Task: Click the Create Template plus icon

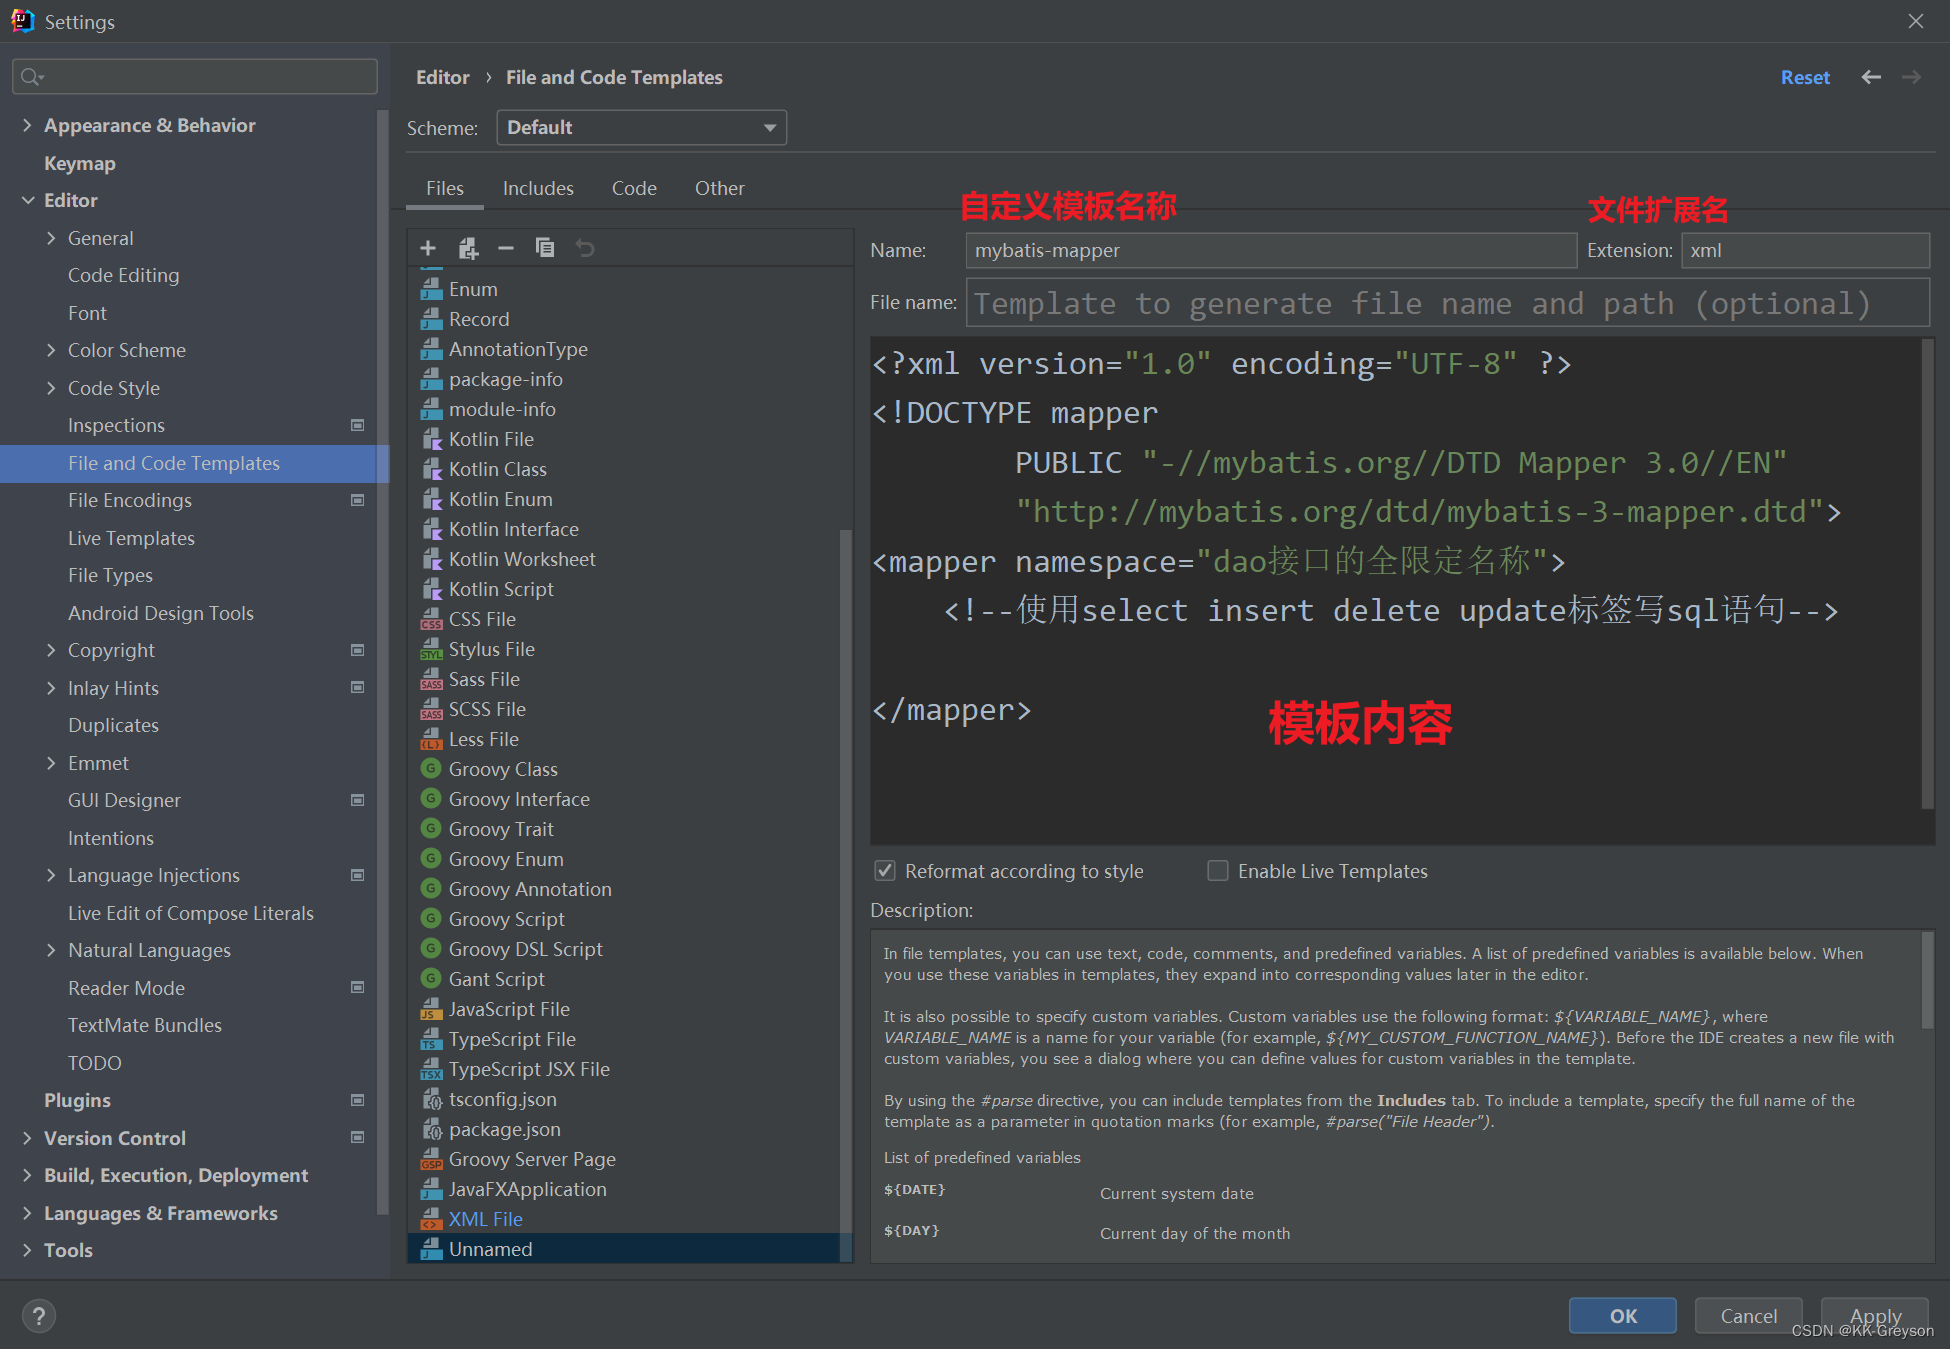Action: pos(428,248)
